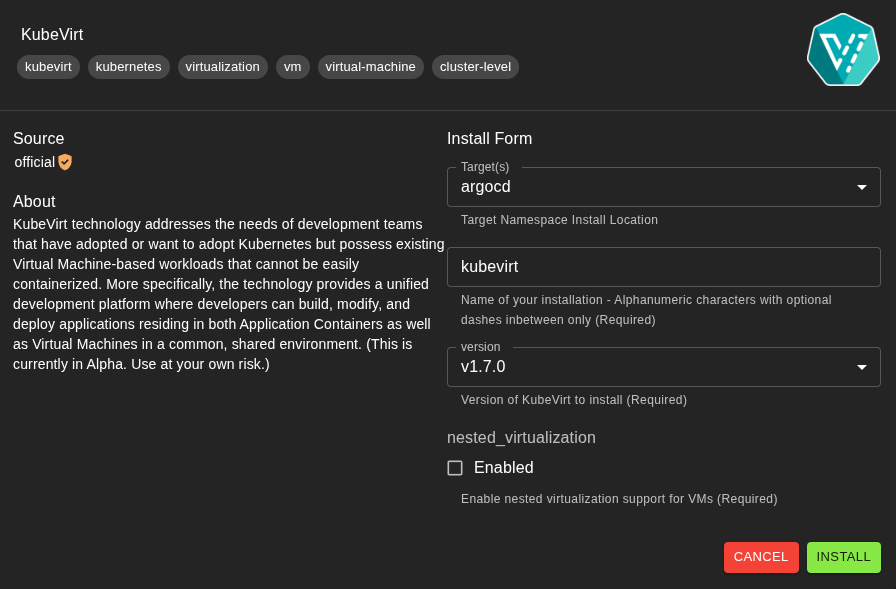Select the vm tag chip
896x589 pixels.
point(292,67)
